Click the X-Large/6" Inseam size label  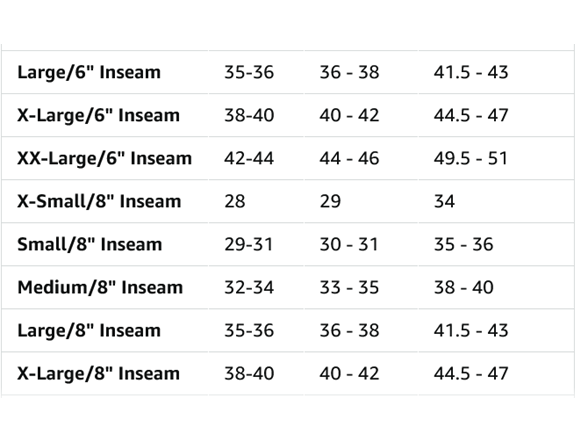tap(98, 115)
